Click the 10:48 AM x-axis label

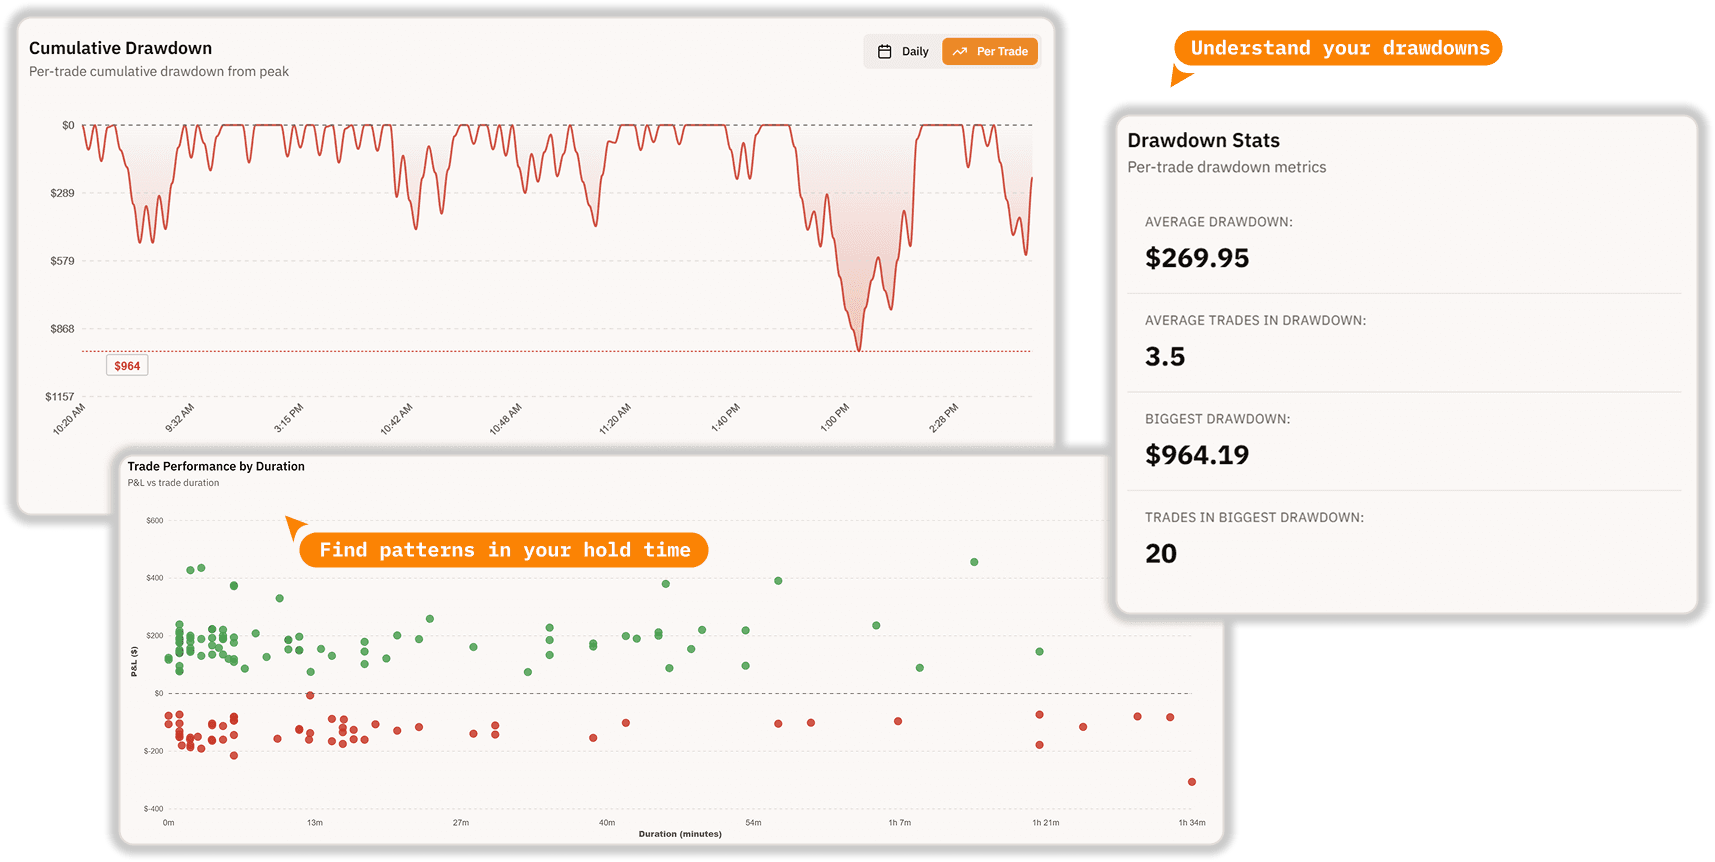point(505,419)
